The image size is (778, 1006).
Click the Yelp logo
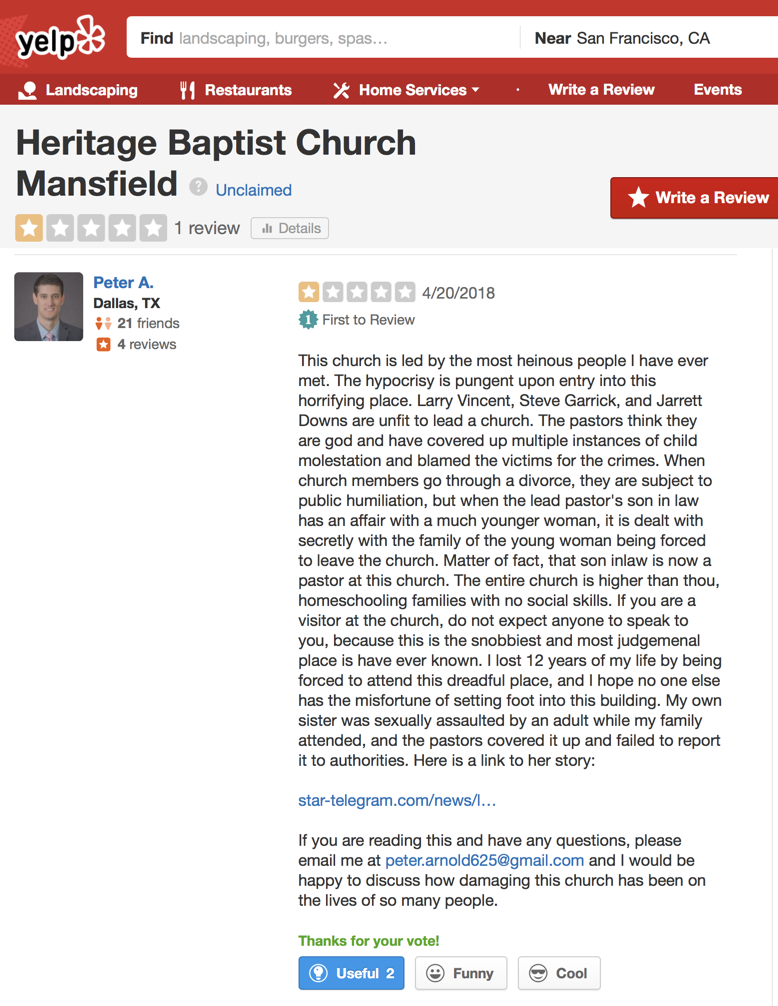[60, 39]
